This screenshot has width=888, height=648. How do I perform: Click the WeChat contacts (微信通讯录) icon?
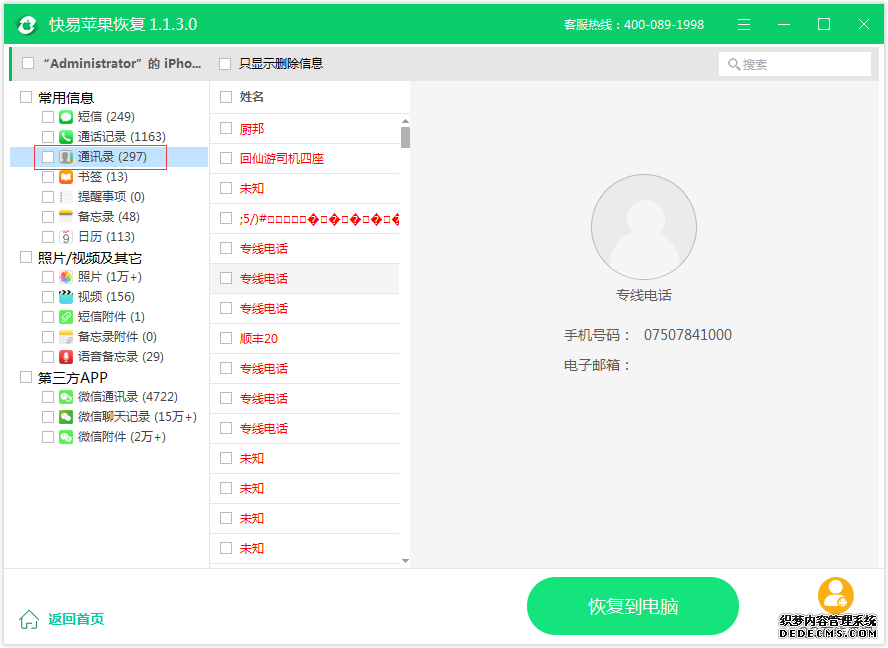pos(66,397)
